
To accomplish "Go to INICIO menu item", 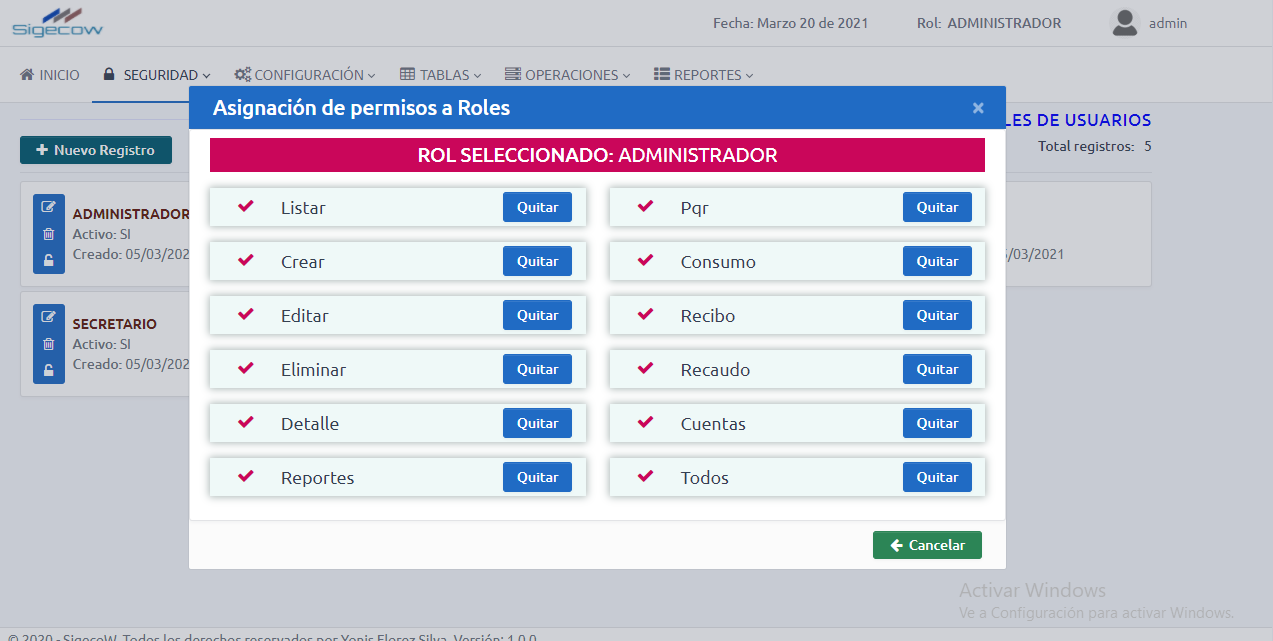I will (x=50, y=75).
